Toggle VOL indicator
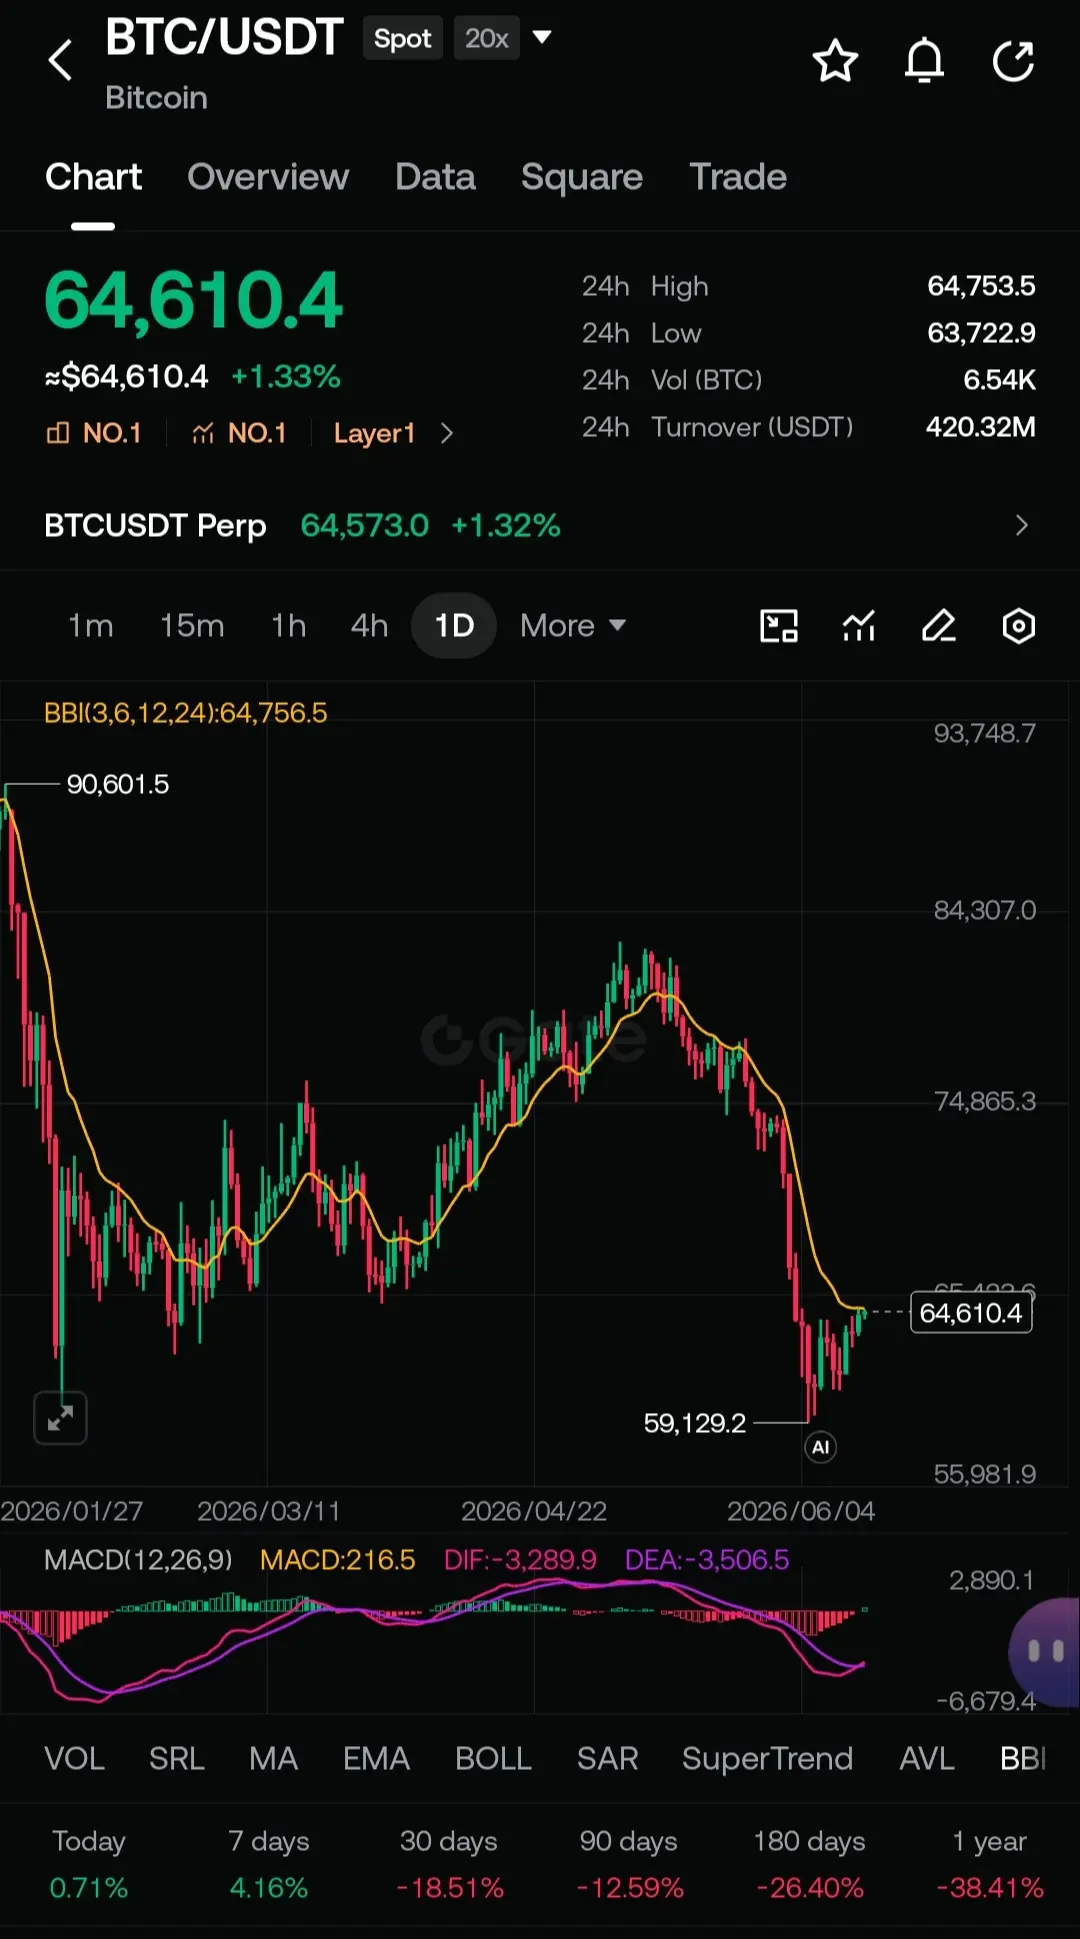The width and height of the screenshot is (1080, 1939). pyautogui.click(x=74, y=1759)
